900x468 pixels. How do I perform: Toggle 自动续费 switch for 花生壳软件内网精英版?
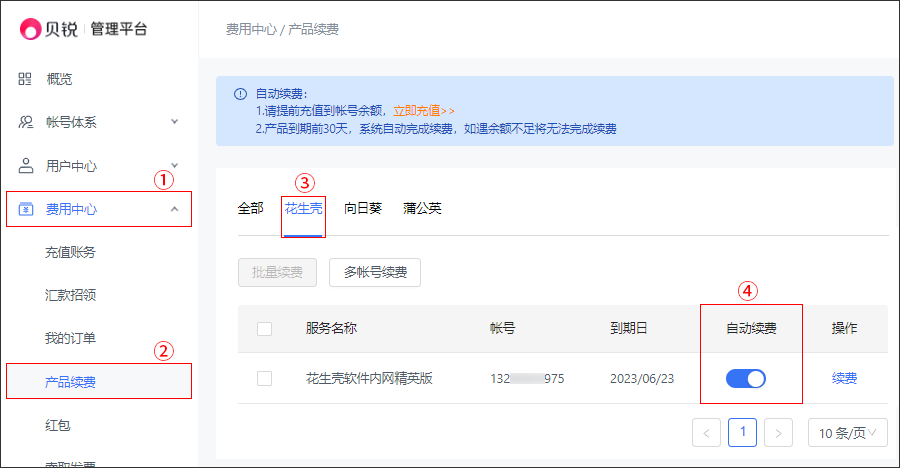746,378
